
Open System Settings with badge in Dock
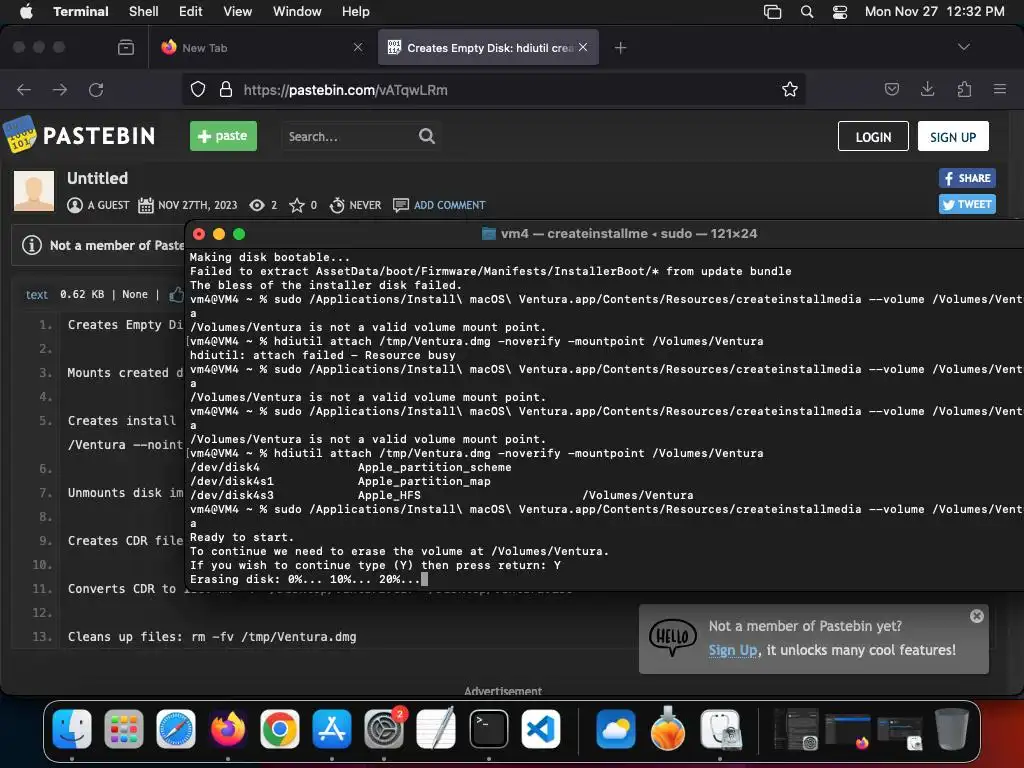coord(384,729)
